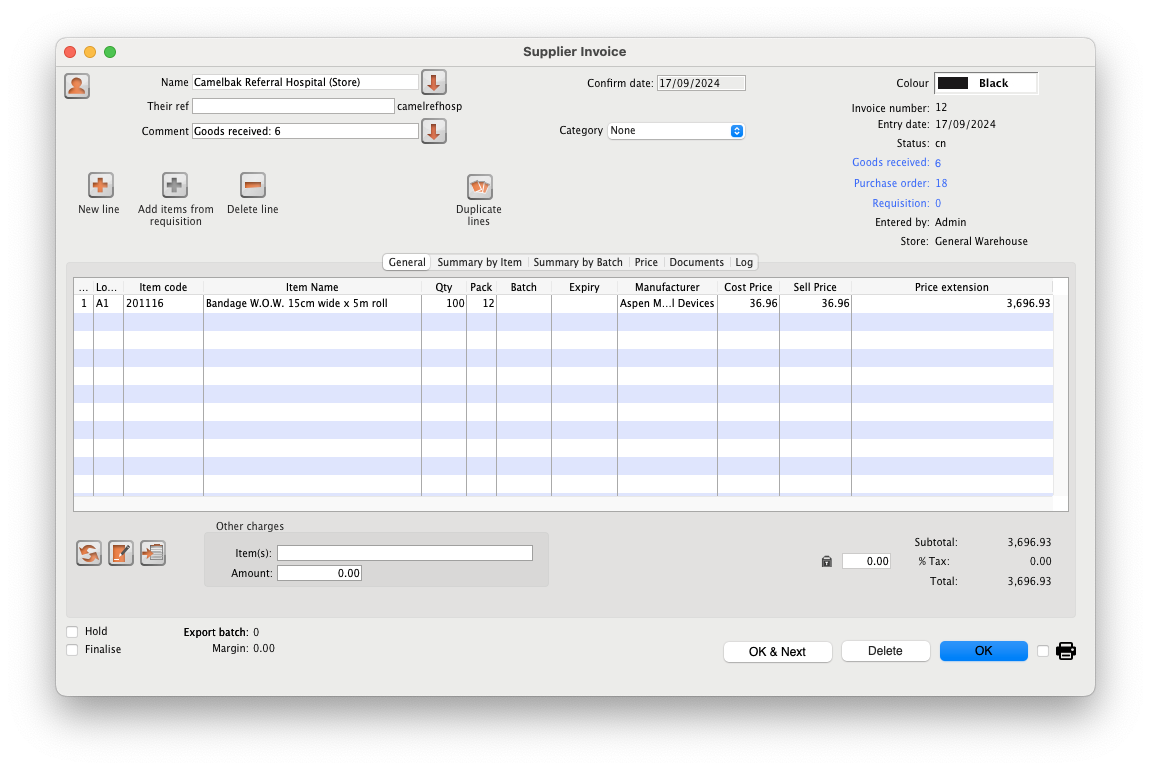Enable the Hold checkbox
The height and width of the screenshot is (770, 1151).
tap(72, 632)
